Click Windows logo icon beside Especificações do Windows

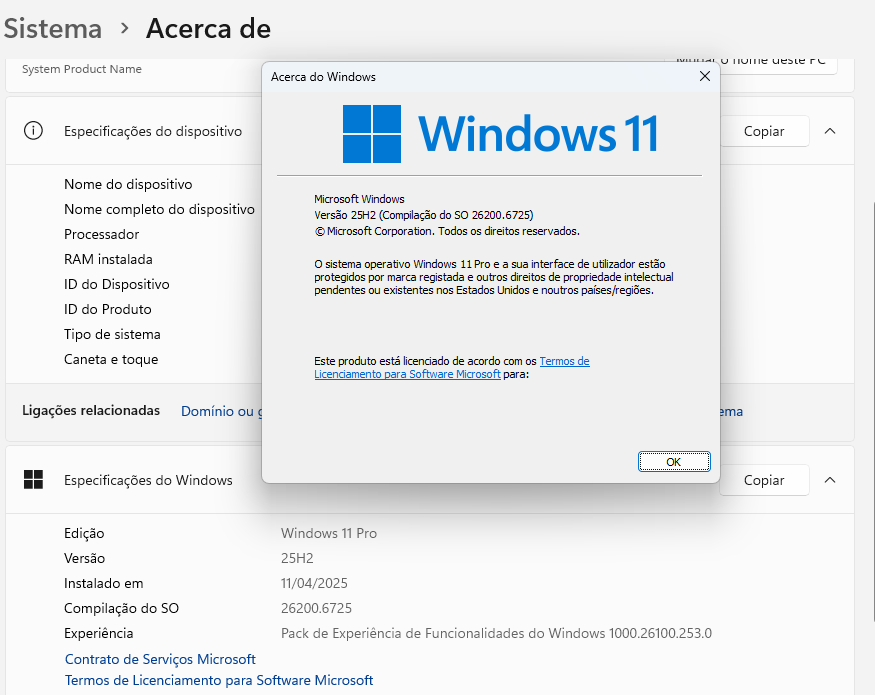click(33, 480)
